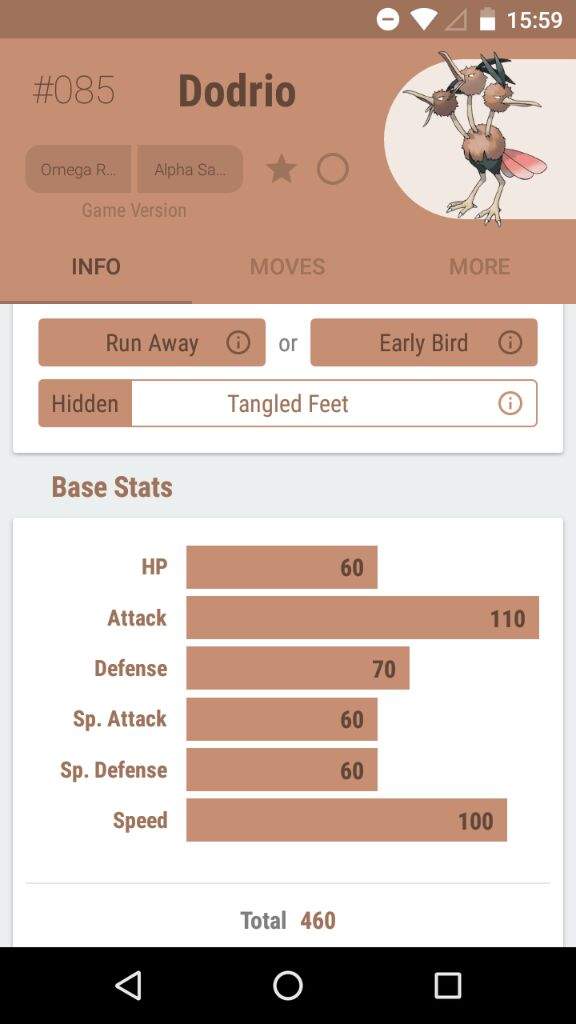This screenshot has width=576, height=1024.
Task: Tap the Android back navigation icon
Action: tap(128, 985)
